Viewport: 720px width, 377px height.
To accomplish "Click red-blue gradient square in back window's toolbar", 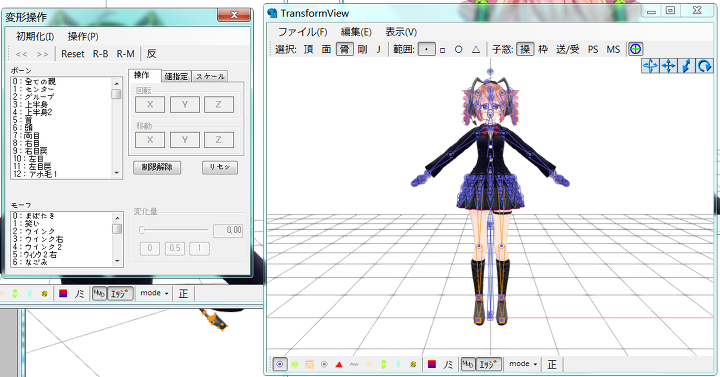I will pyautogui.click(x=63, y=293).
